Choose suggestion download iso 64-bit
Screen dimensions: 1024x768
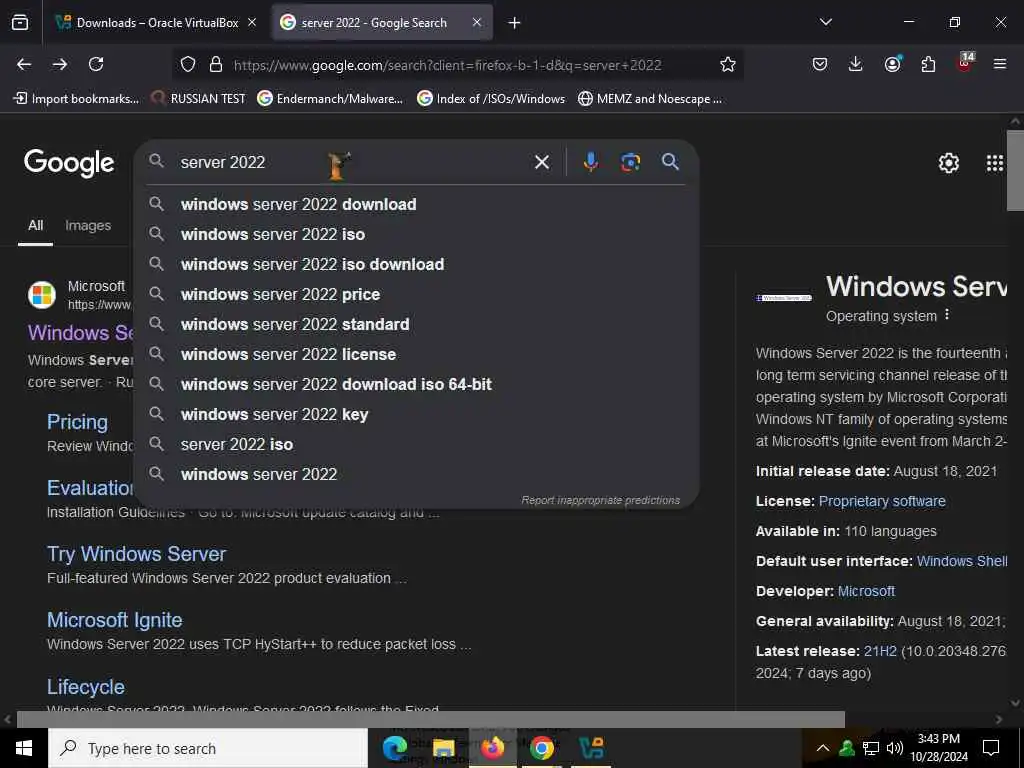click(417, 385)
